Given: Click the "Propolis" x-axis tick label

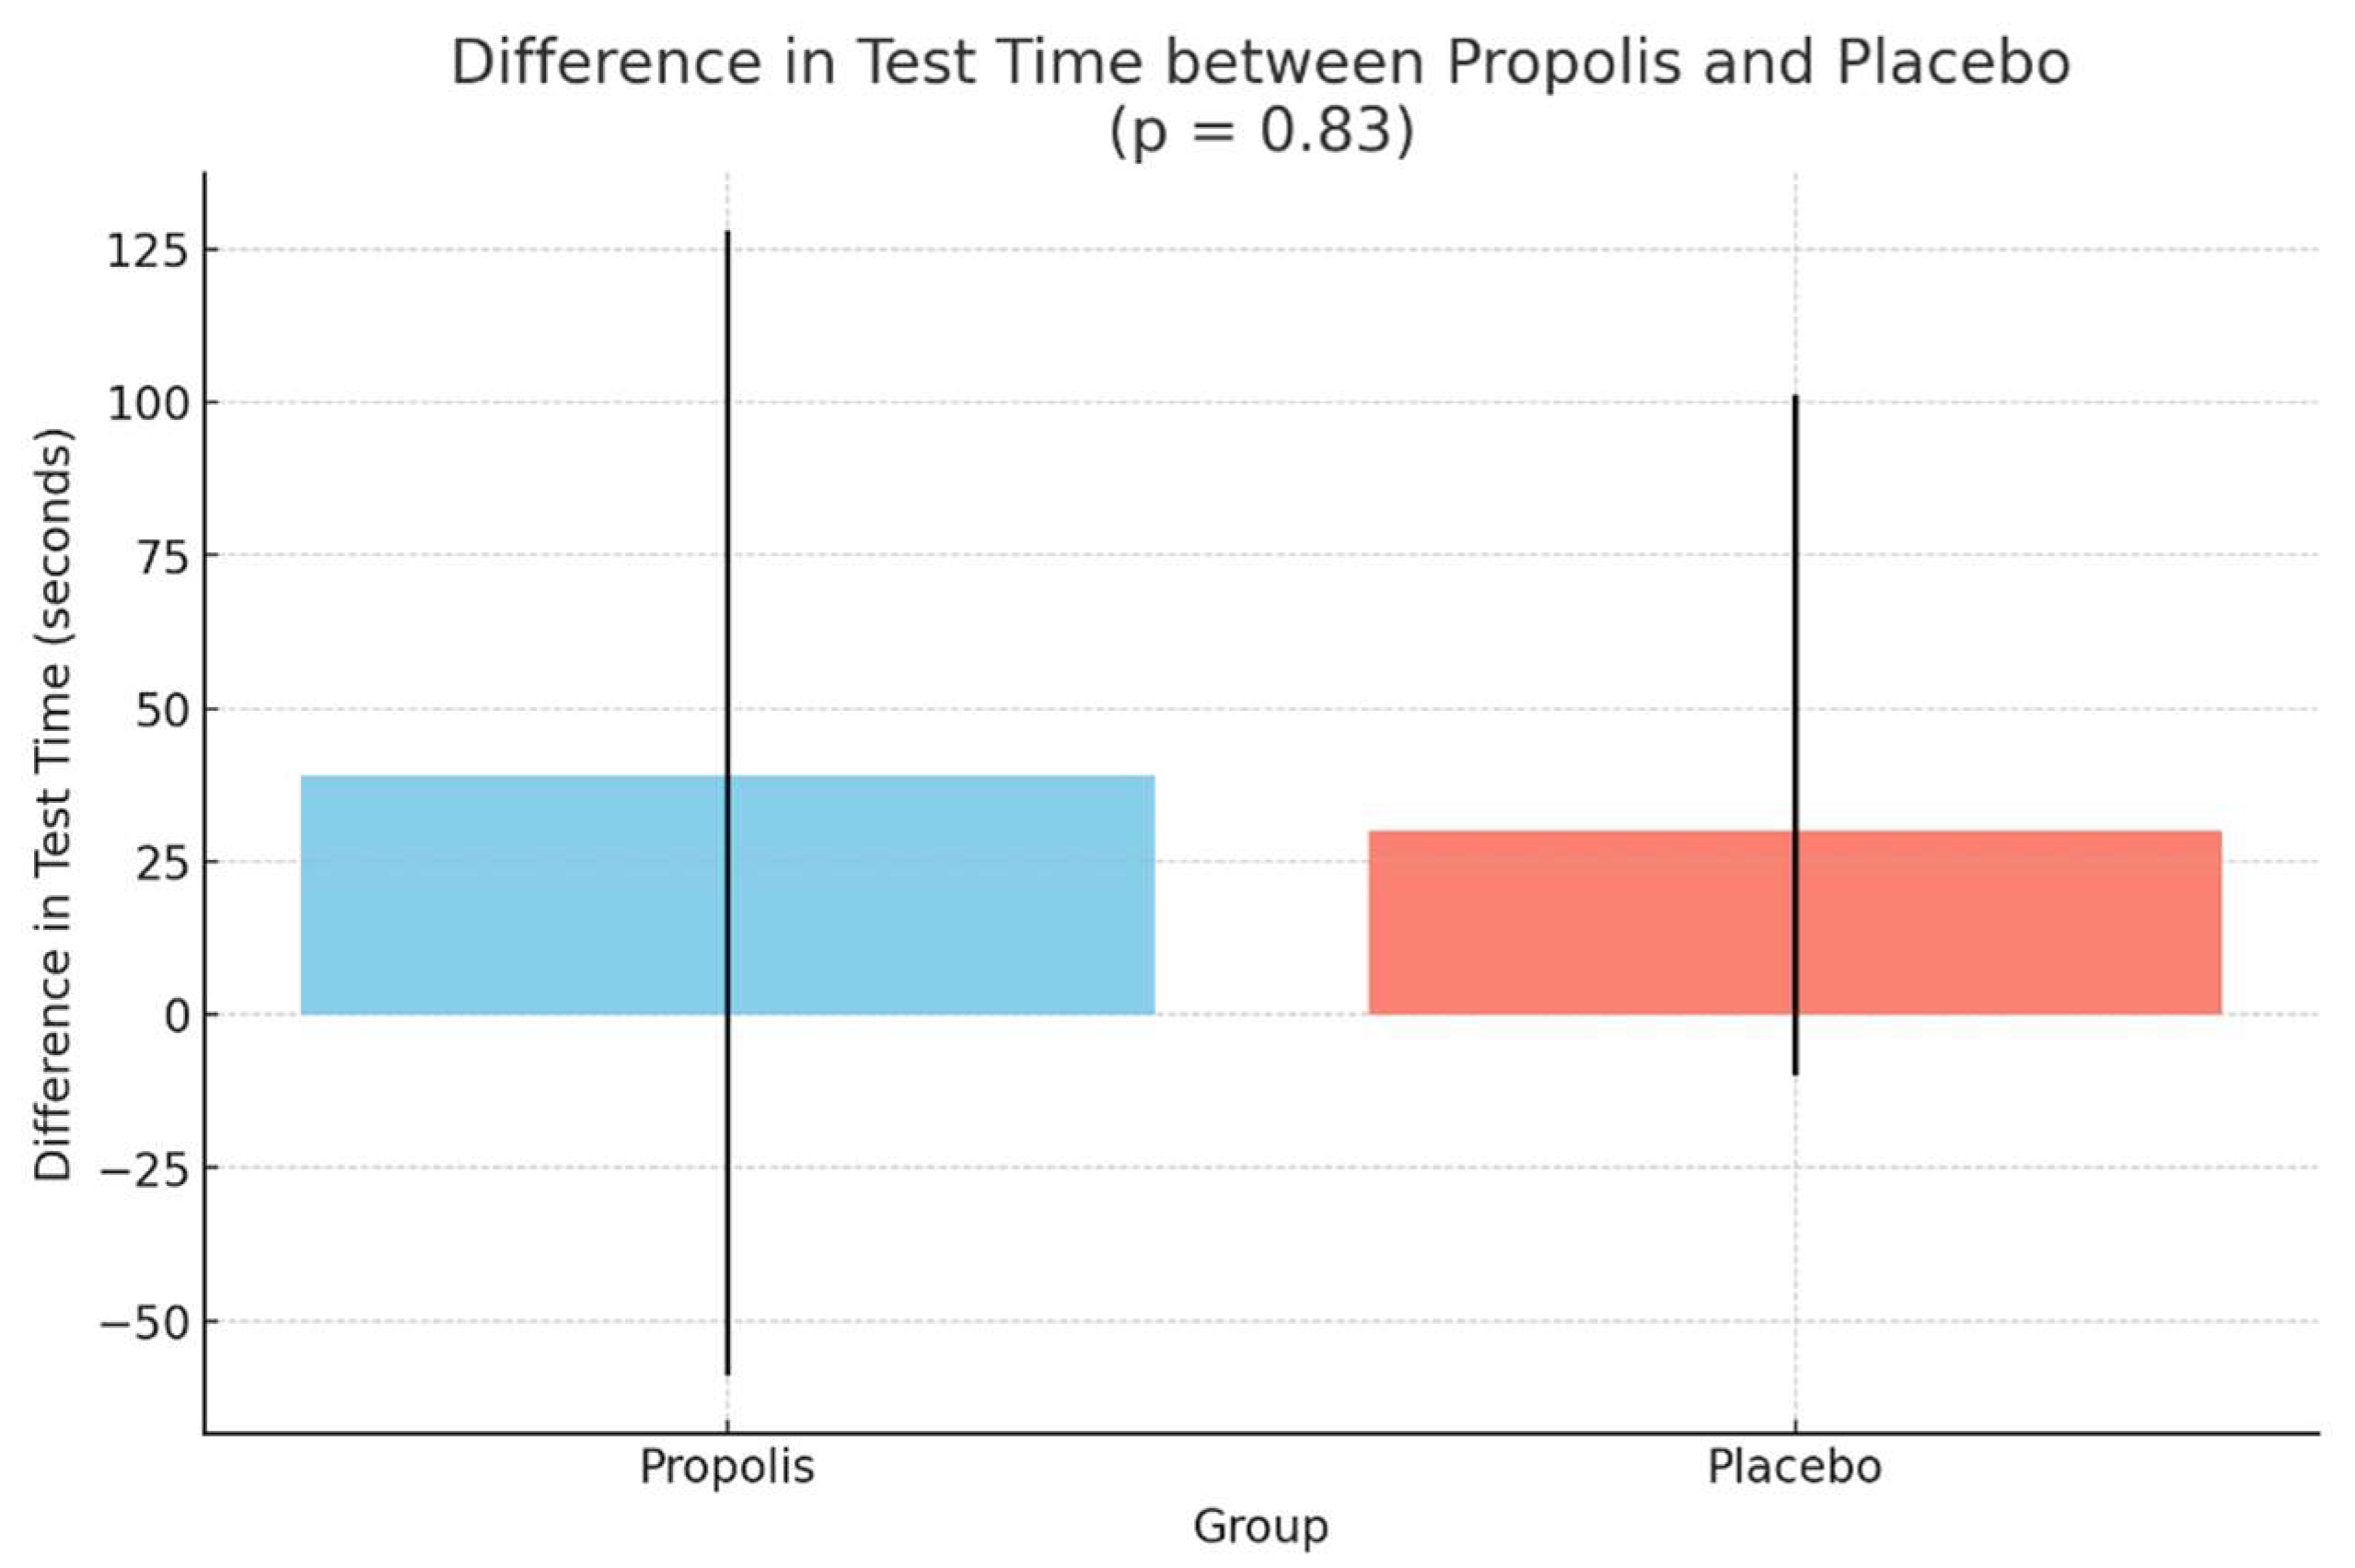Looking at the screenshot, I should [727, 1467].
